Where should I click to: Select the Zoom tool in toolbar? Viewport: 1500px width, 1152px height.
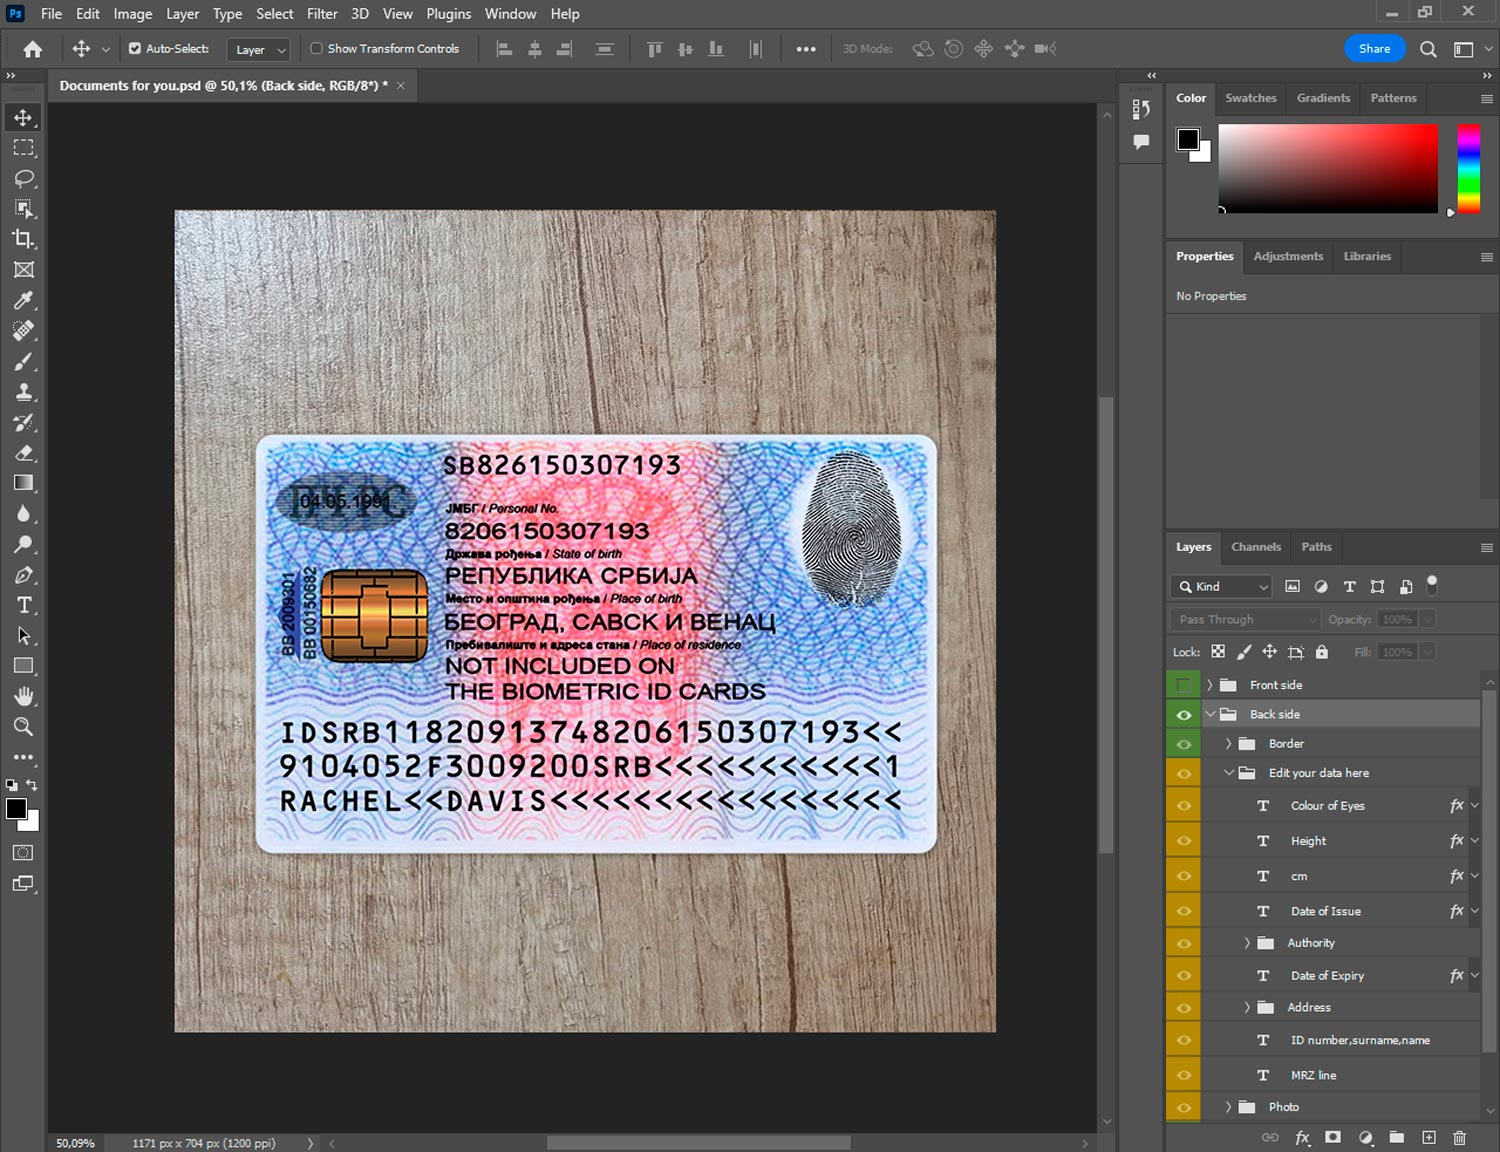click(24, 727)
